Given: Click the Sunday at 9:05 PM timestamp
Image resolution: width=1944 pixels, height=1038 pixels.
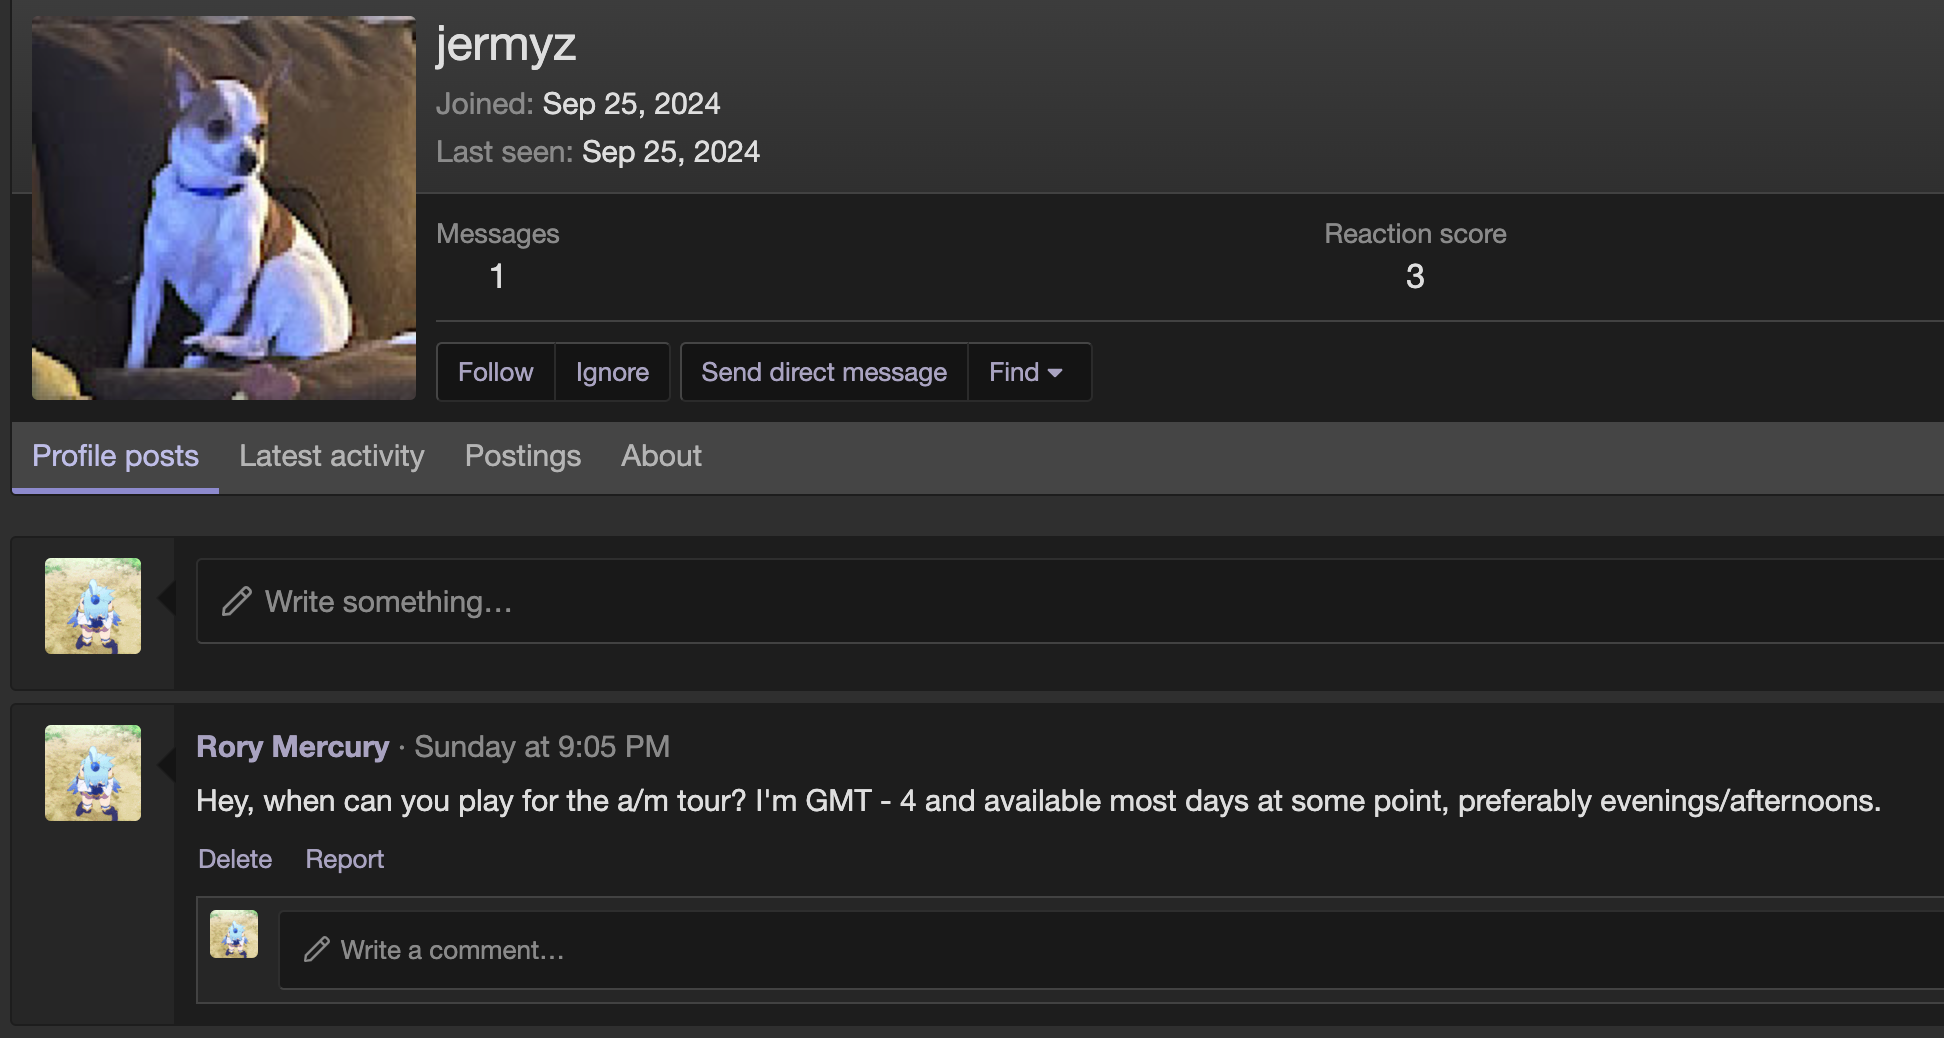Looking at the screenshot, I should 542,747.
